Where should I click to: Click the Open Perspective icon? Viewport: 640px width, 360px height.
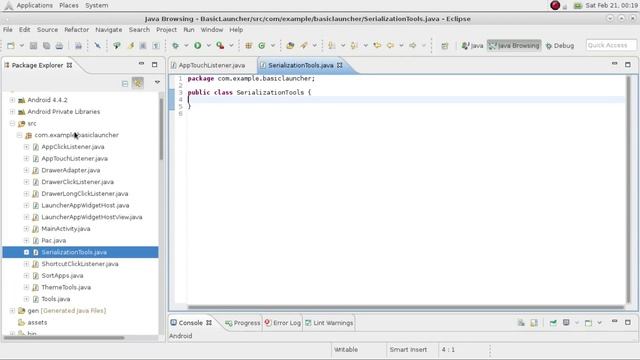445,46
